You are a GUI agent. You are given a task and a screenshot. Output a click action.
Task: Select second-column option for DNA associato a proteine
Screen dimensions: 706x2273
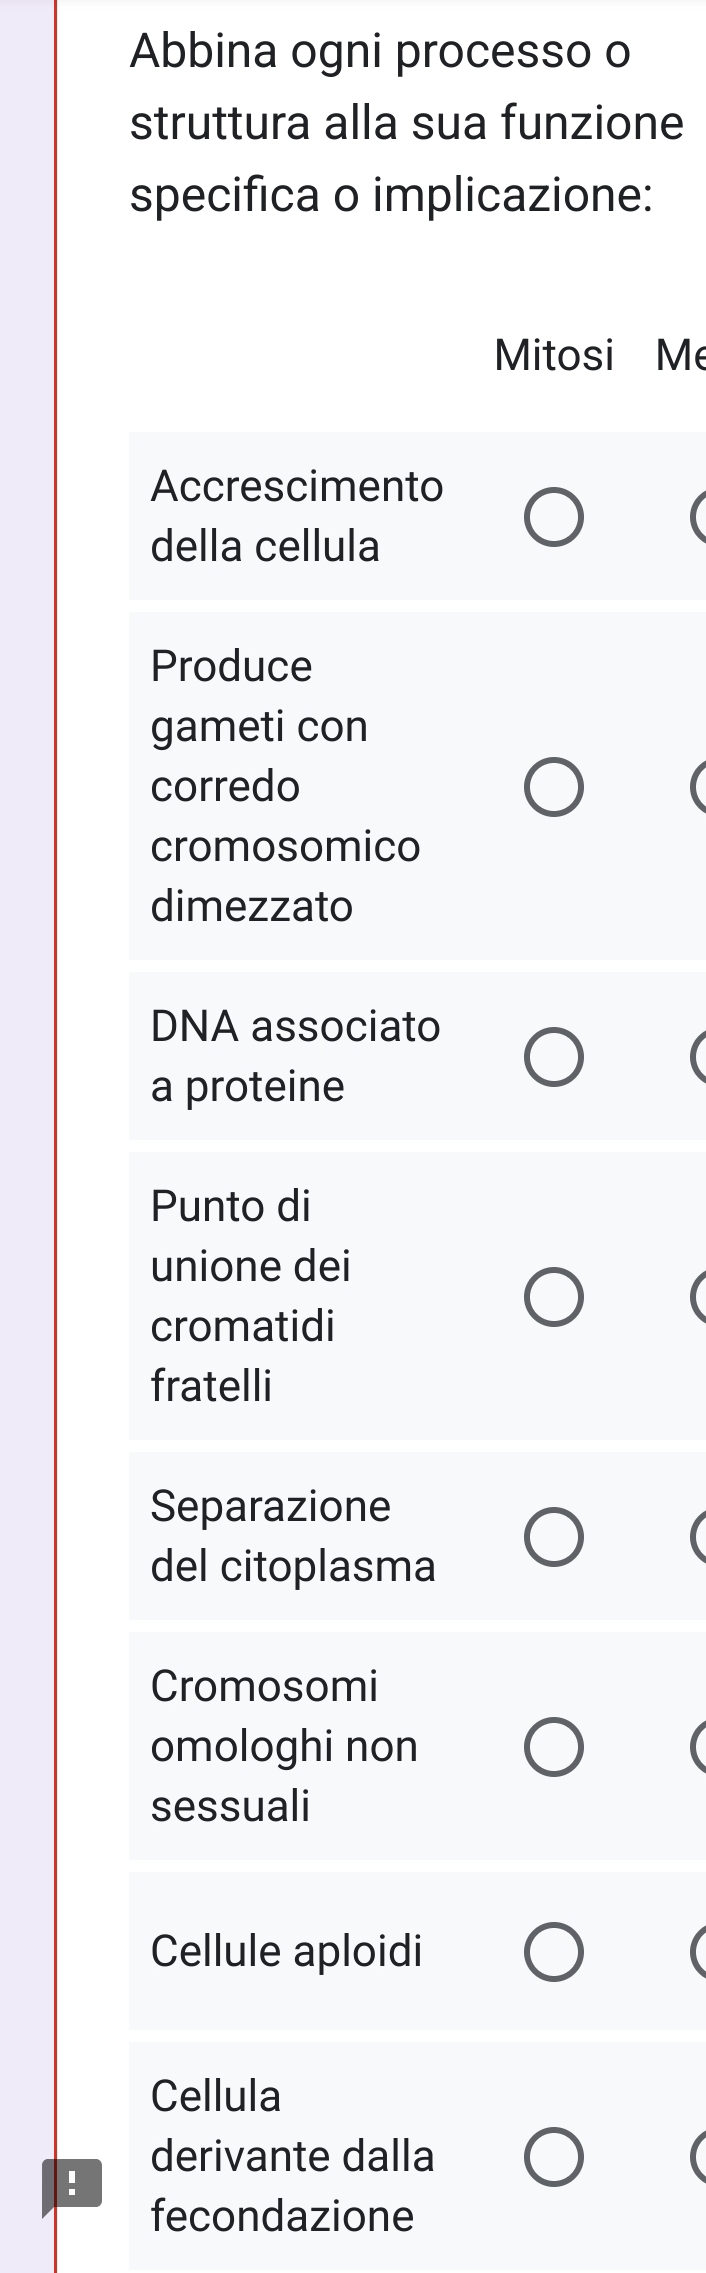click(x=699, y=1057)
